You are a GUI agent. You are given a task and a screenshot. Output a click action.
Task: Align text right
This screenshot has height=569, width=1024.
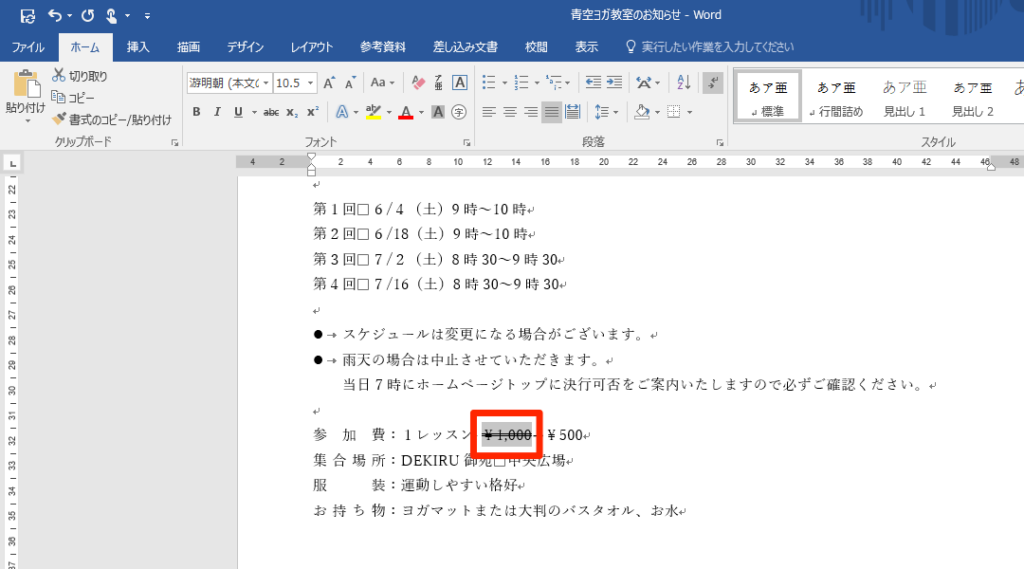tap(531, 112)
